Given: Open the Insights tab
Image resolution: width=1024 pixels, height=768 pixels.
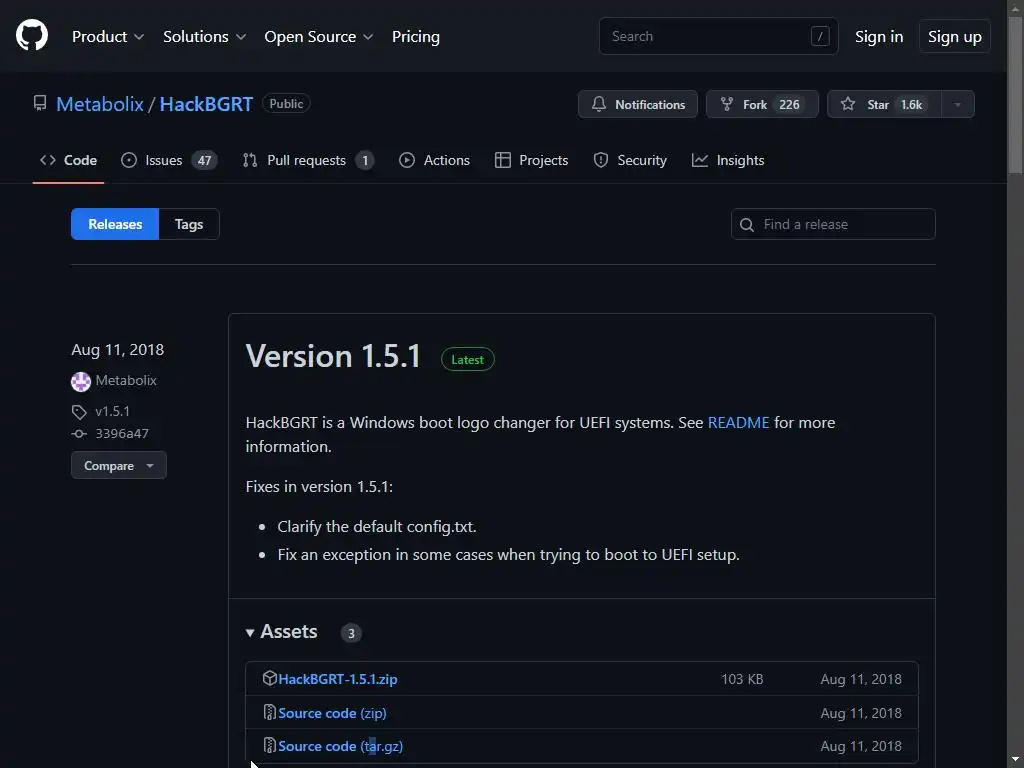Looking at the screenshot, I should click(728, 160).
